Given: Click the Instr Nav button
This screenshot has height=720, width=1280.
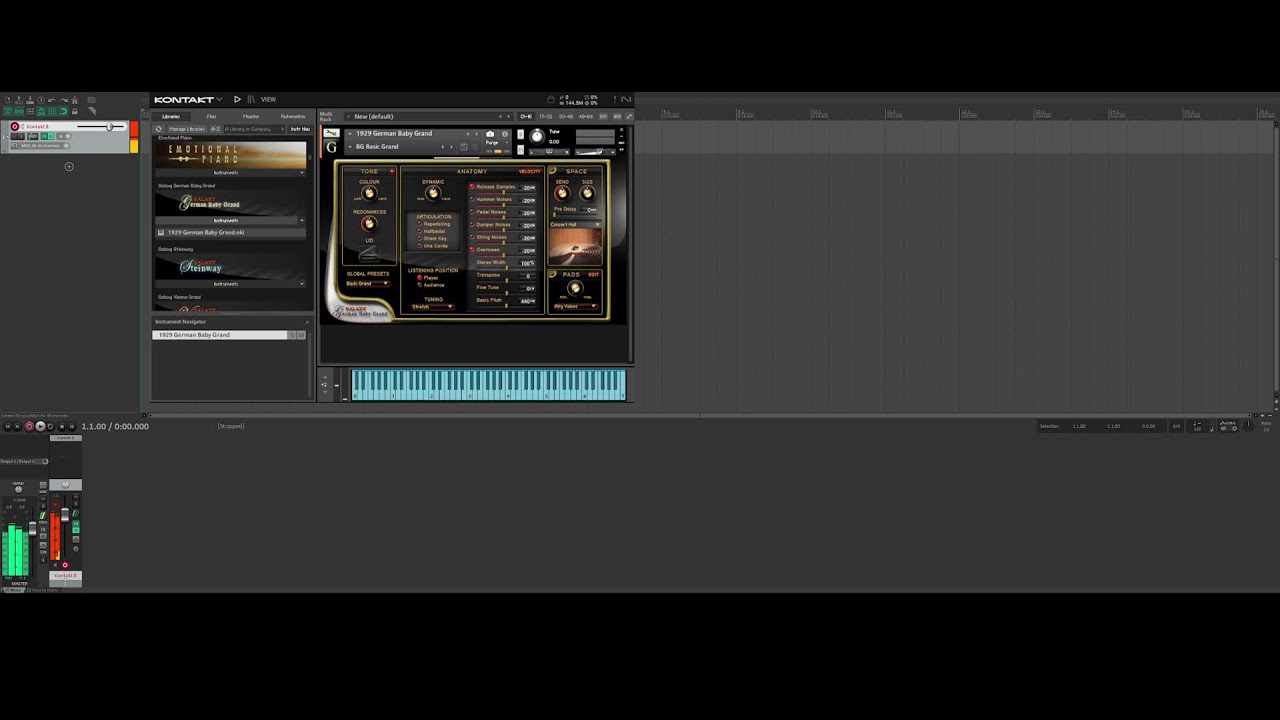Looking at the screenshot, I should [300, 129].
